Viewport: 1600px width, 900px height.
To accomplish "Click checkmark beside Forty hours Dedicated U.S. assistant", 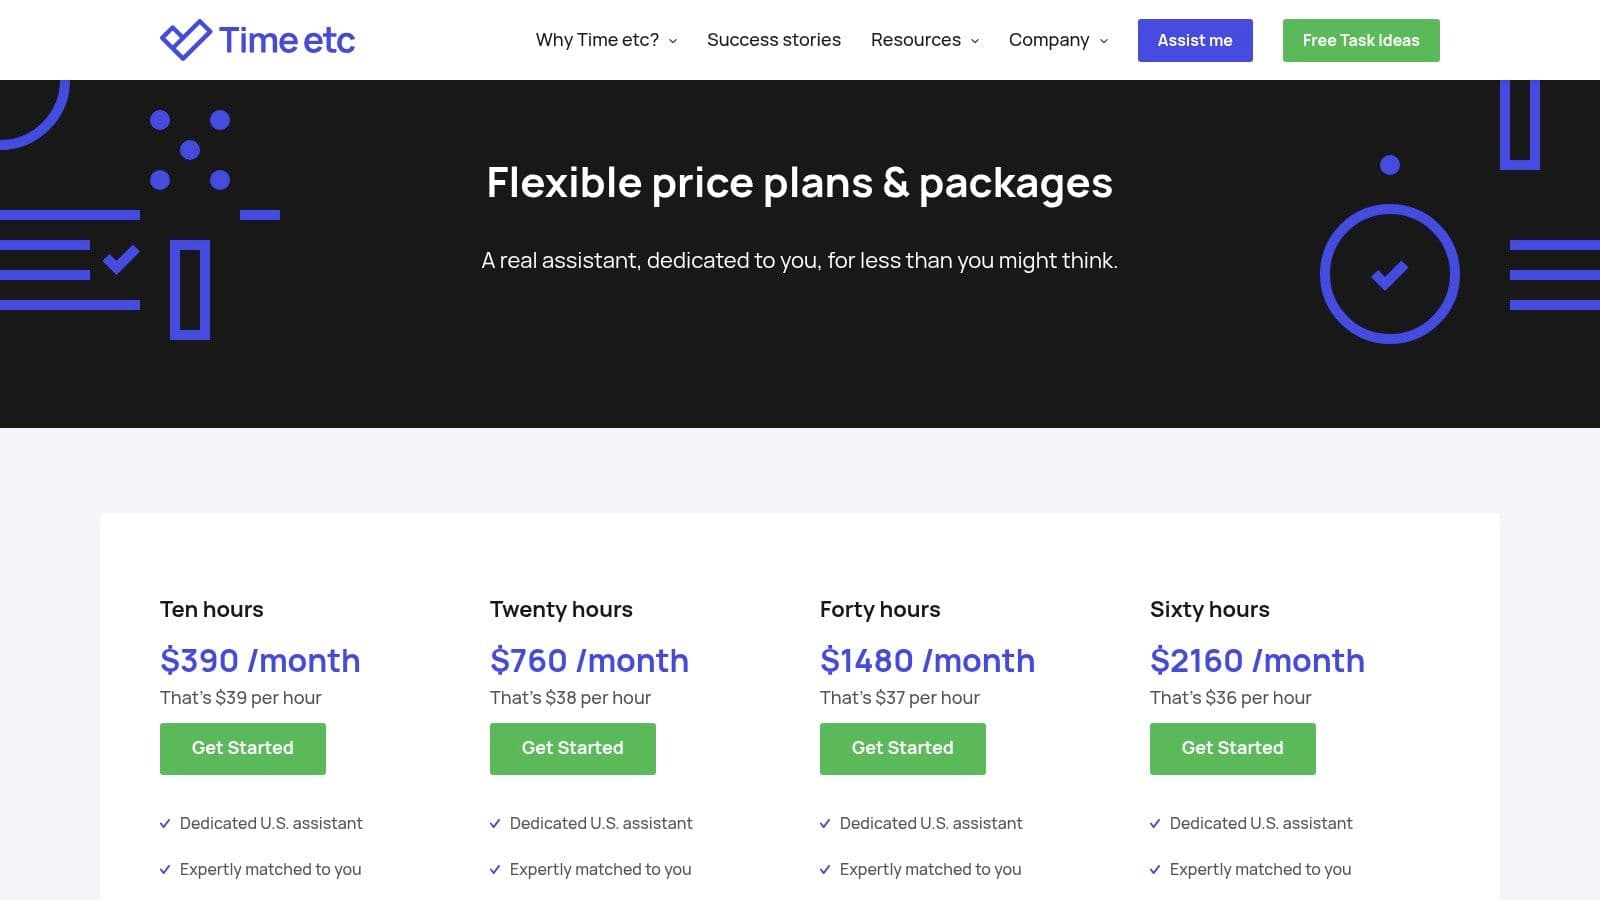I will click(x=825, y=824).
